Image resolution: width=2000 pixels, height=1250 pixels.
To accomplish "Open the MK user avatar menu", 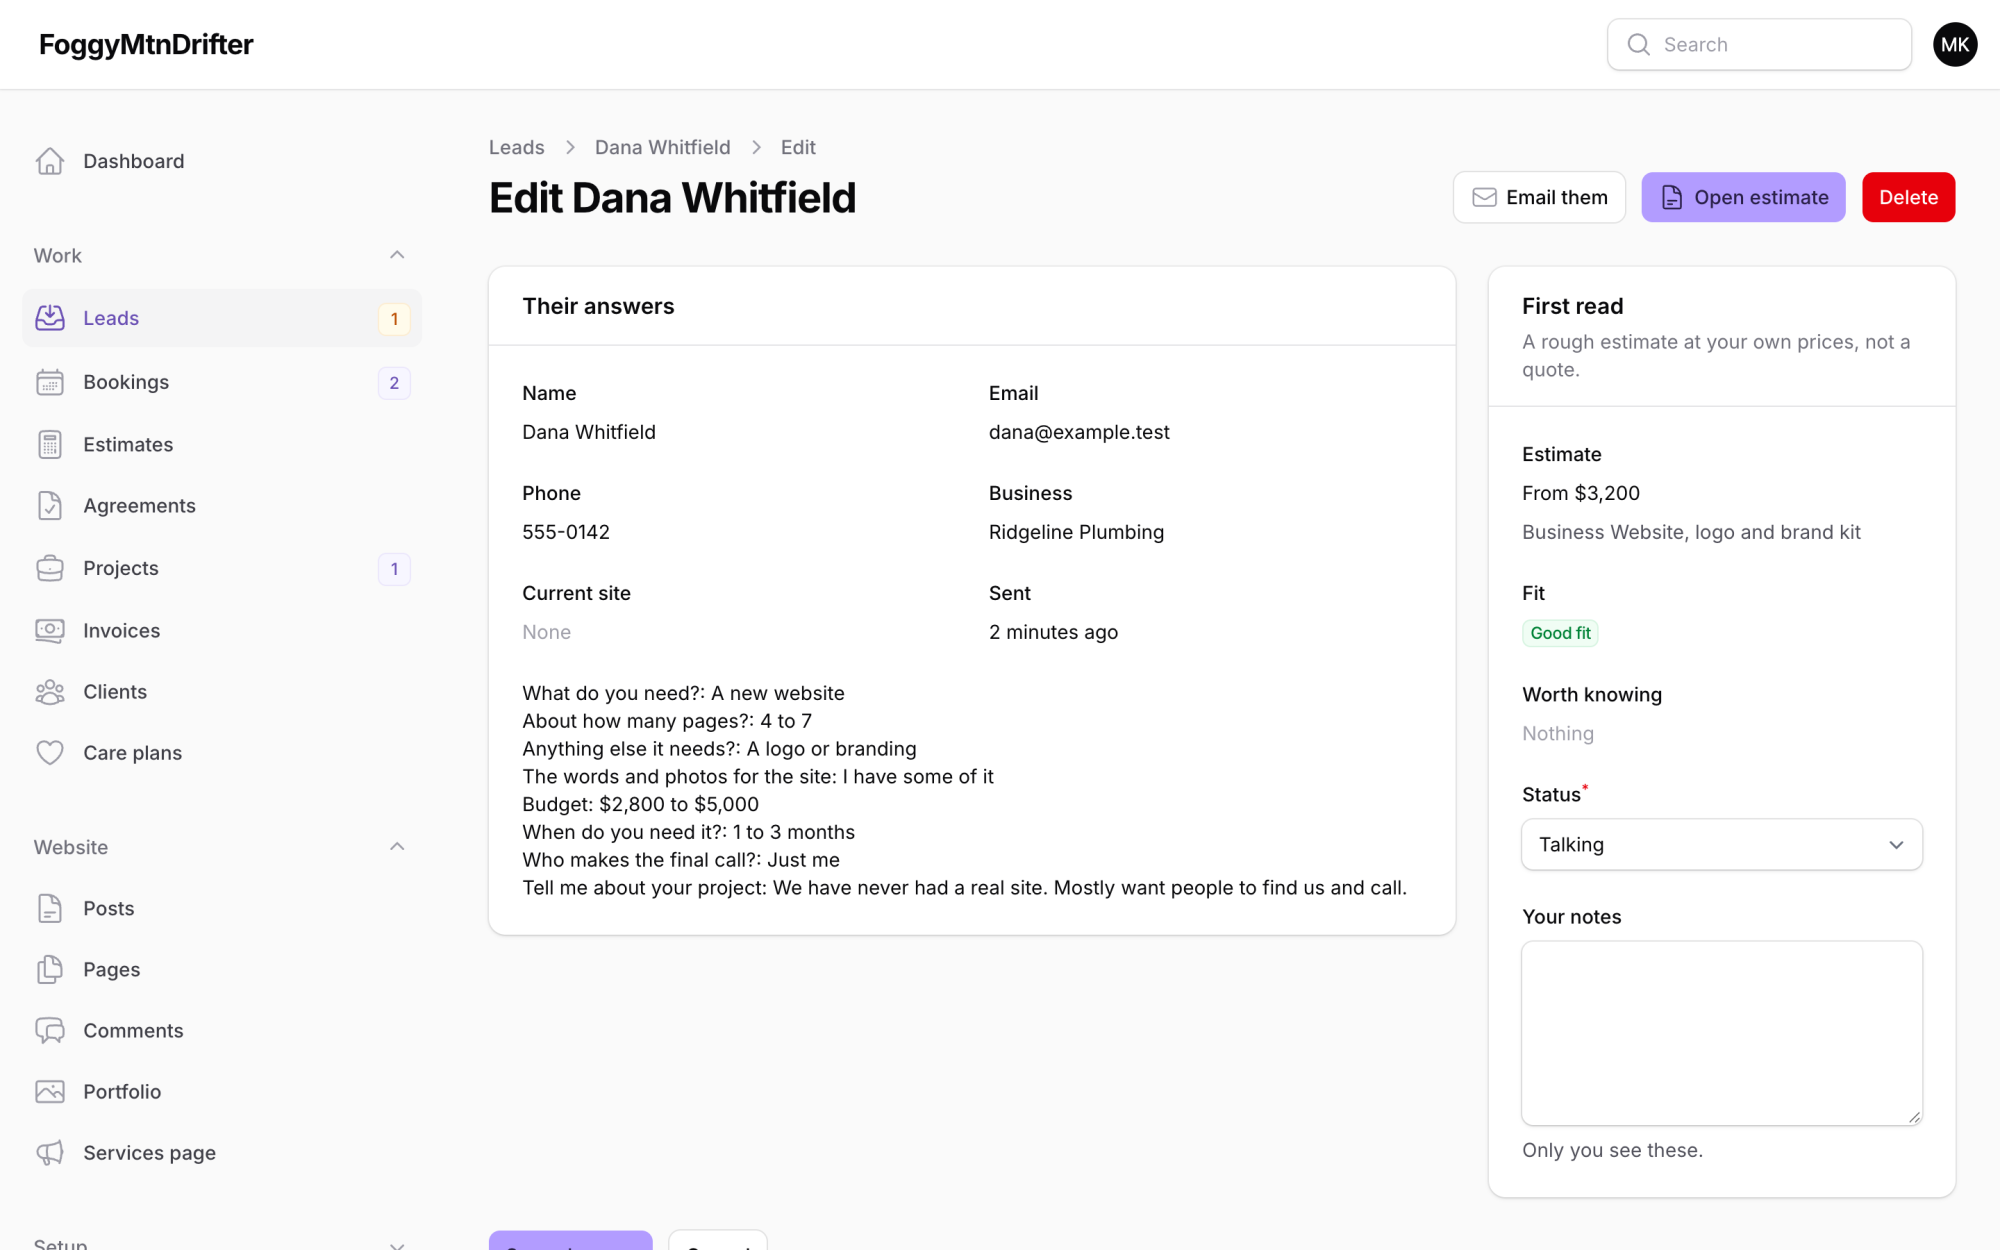I will pos(1955,44).
